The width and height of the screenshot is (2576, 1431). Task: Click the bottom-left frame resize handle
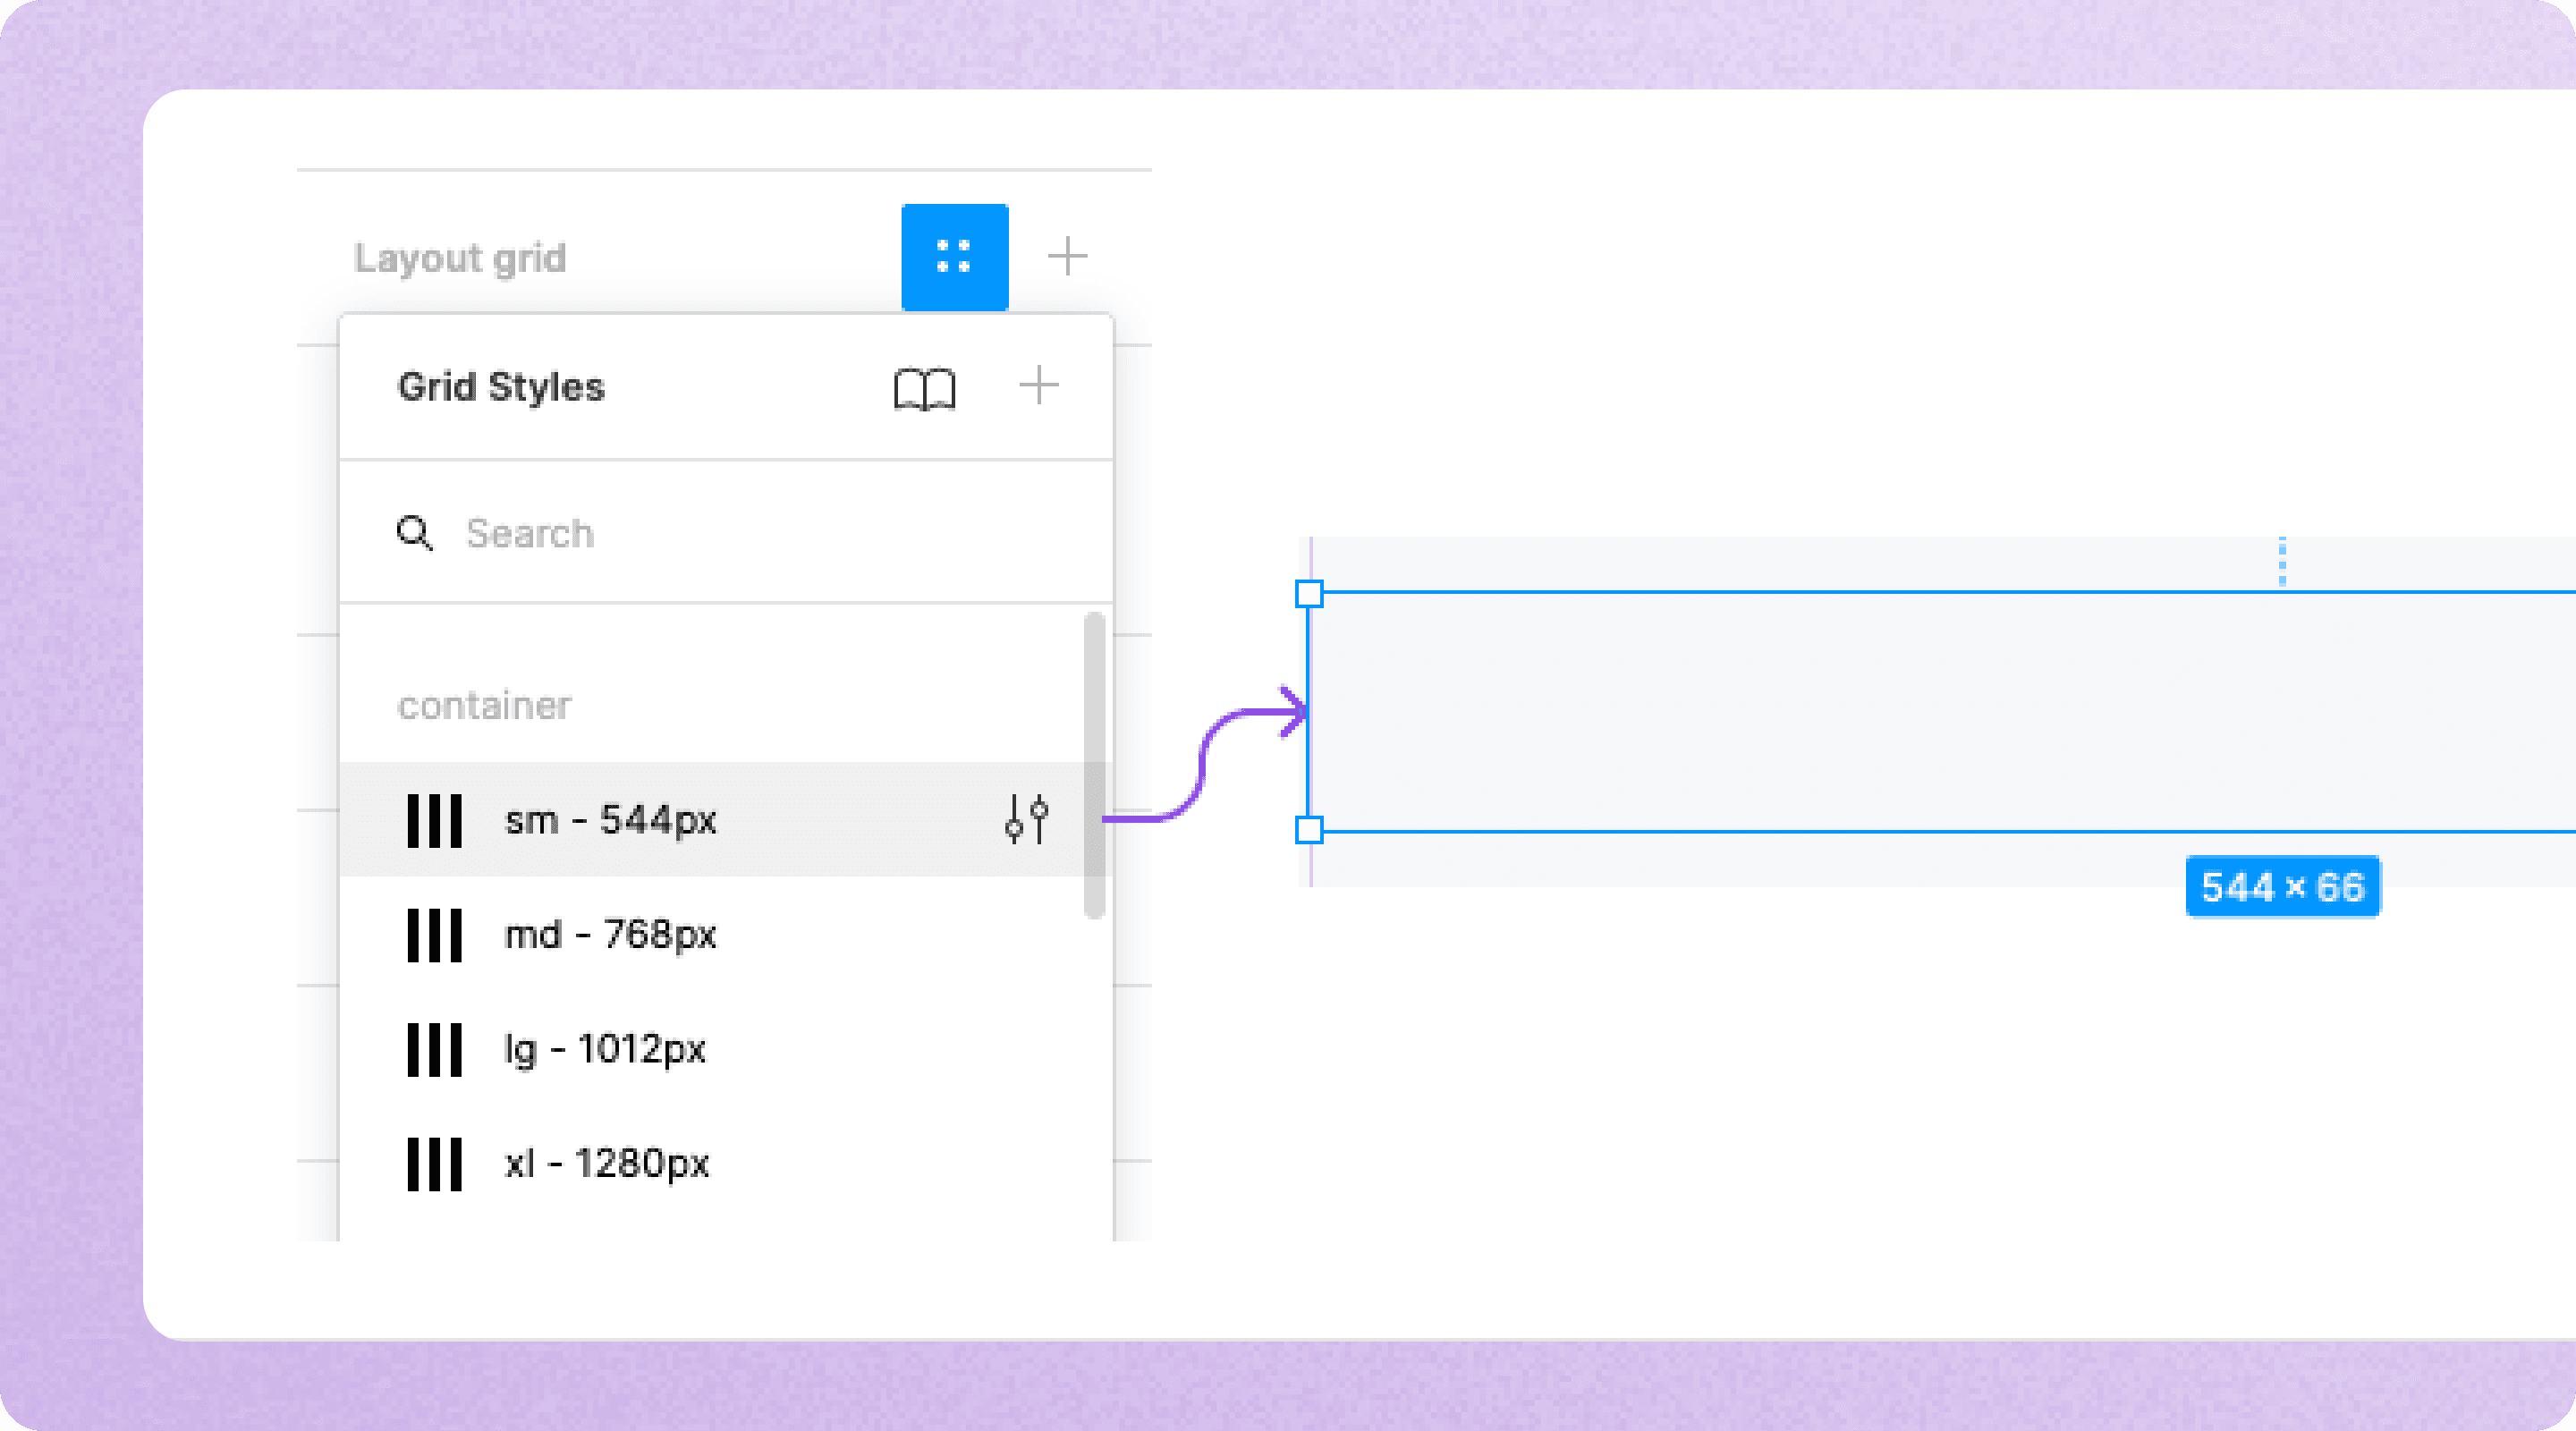(1309, 830)
